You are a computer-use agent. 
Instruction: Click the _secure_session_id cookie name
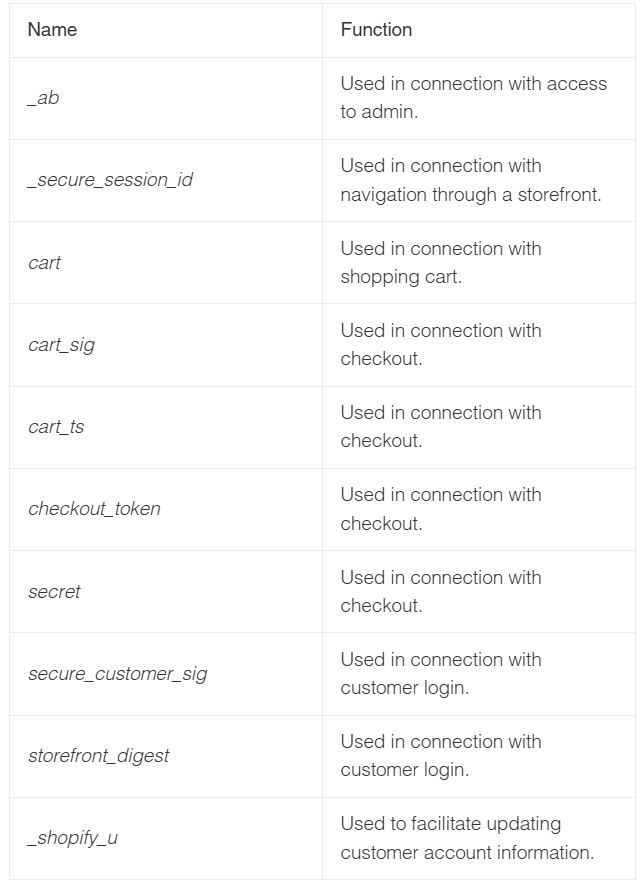point(110,180)
